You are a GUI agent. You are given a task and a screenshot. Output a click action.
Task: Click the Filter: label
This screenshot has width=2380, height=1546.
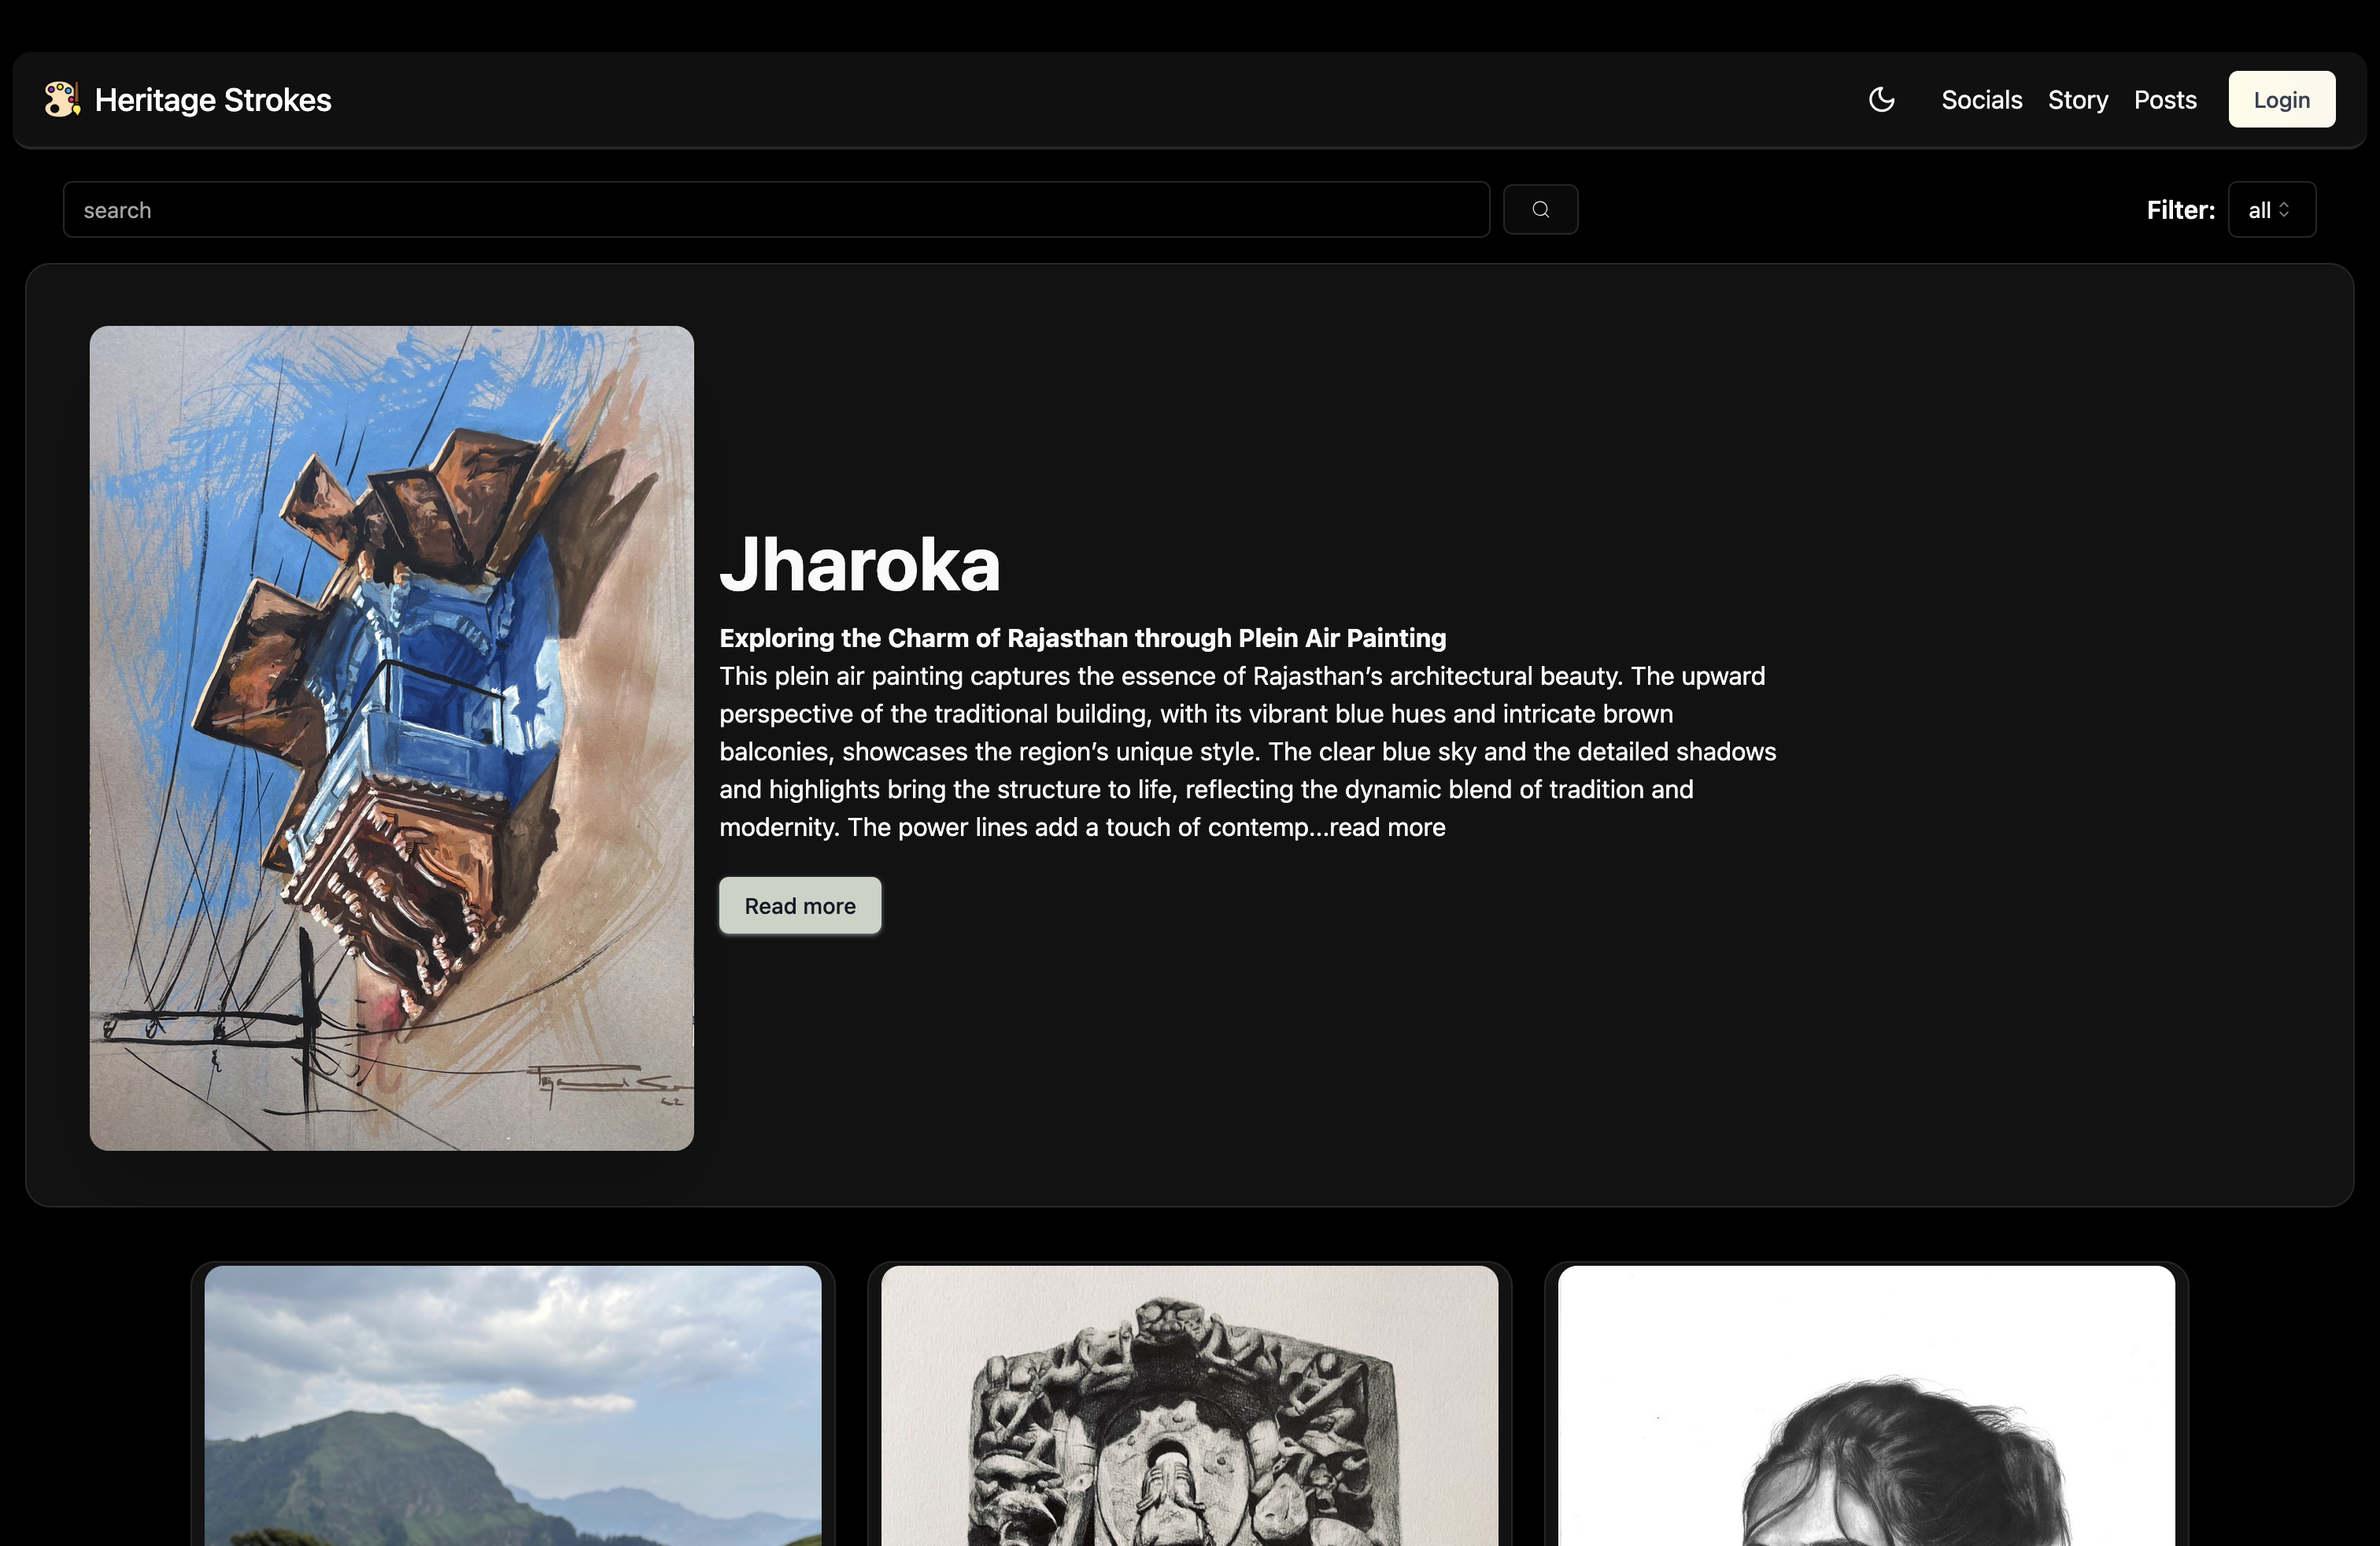[x=2180, y=210]
